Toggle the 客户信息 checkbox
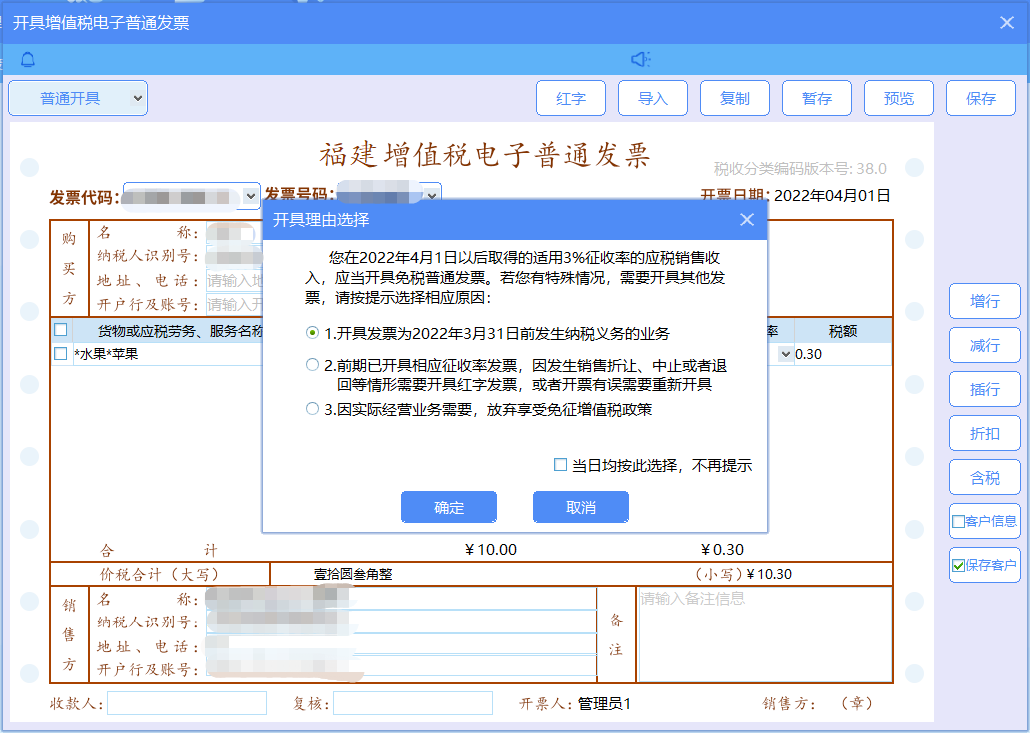This screenshot has width=1030, height=733. (x=958, y=521)
